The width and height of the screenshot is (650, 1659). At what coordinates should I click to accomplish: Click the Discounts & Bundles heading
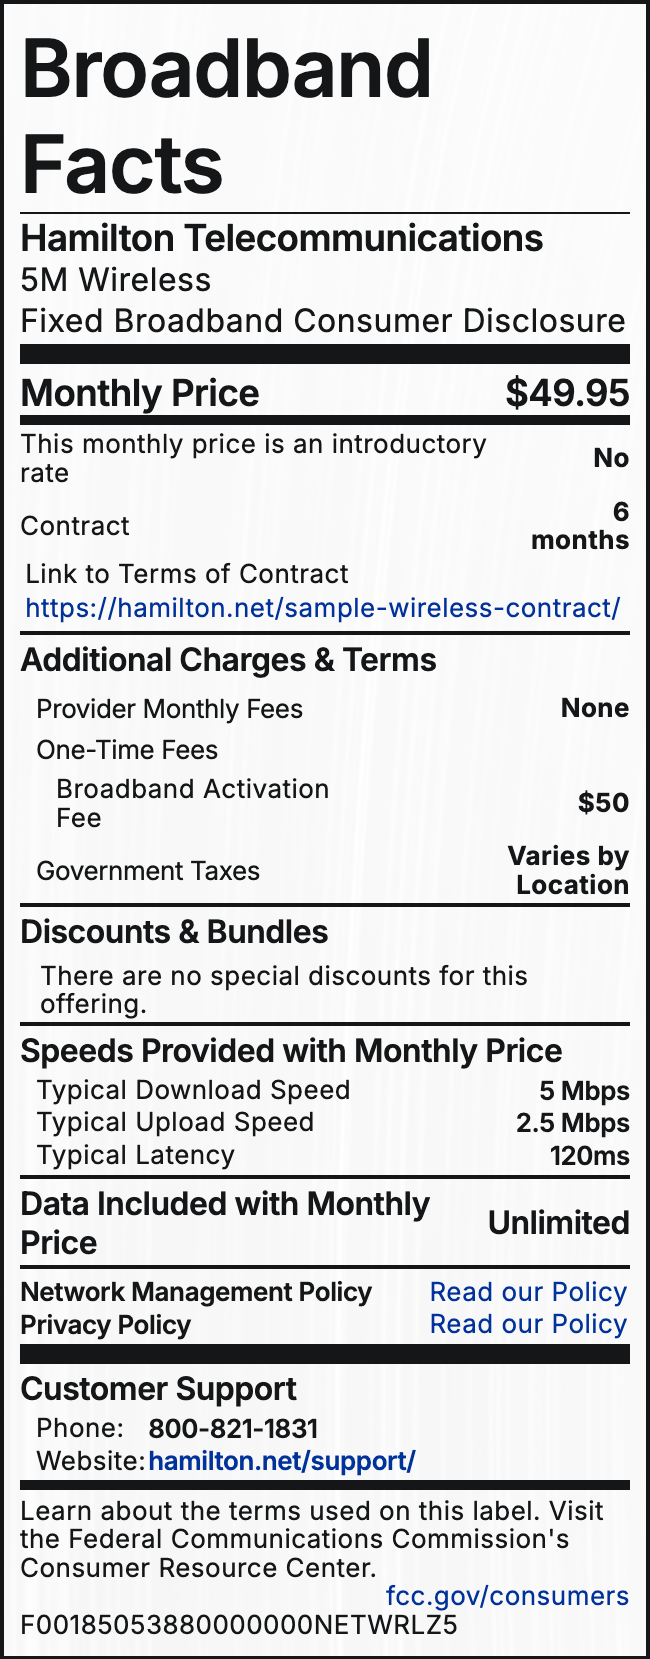click(x=174, y=932)
